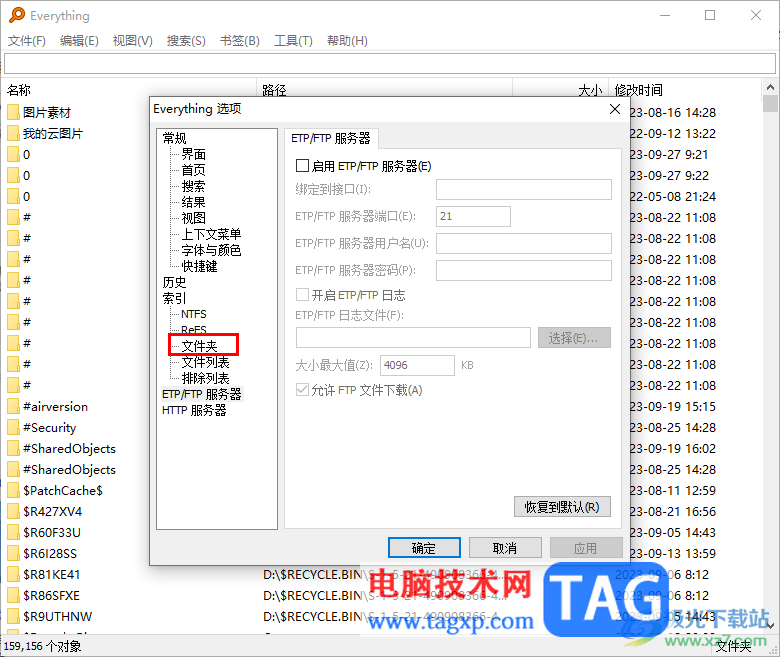Select 字体与颜色 in options tree

click(x=211, y=250)
